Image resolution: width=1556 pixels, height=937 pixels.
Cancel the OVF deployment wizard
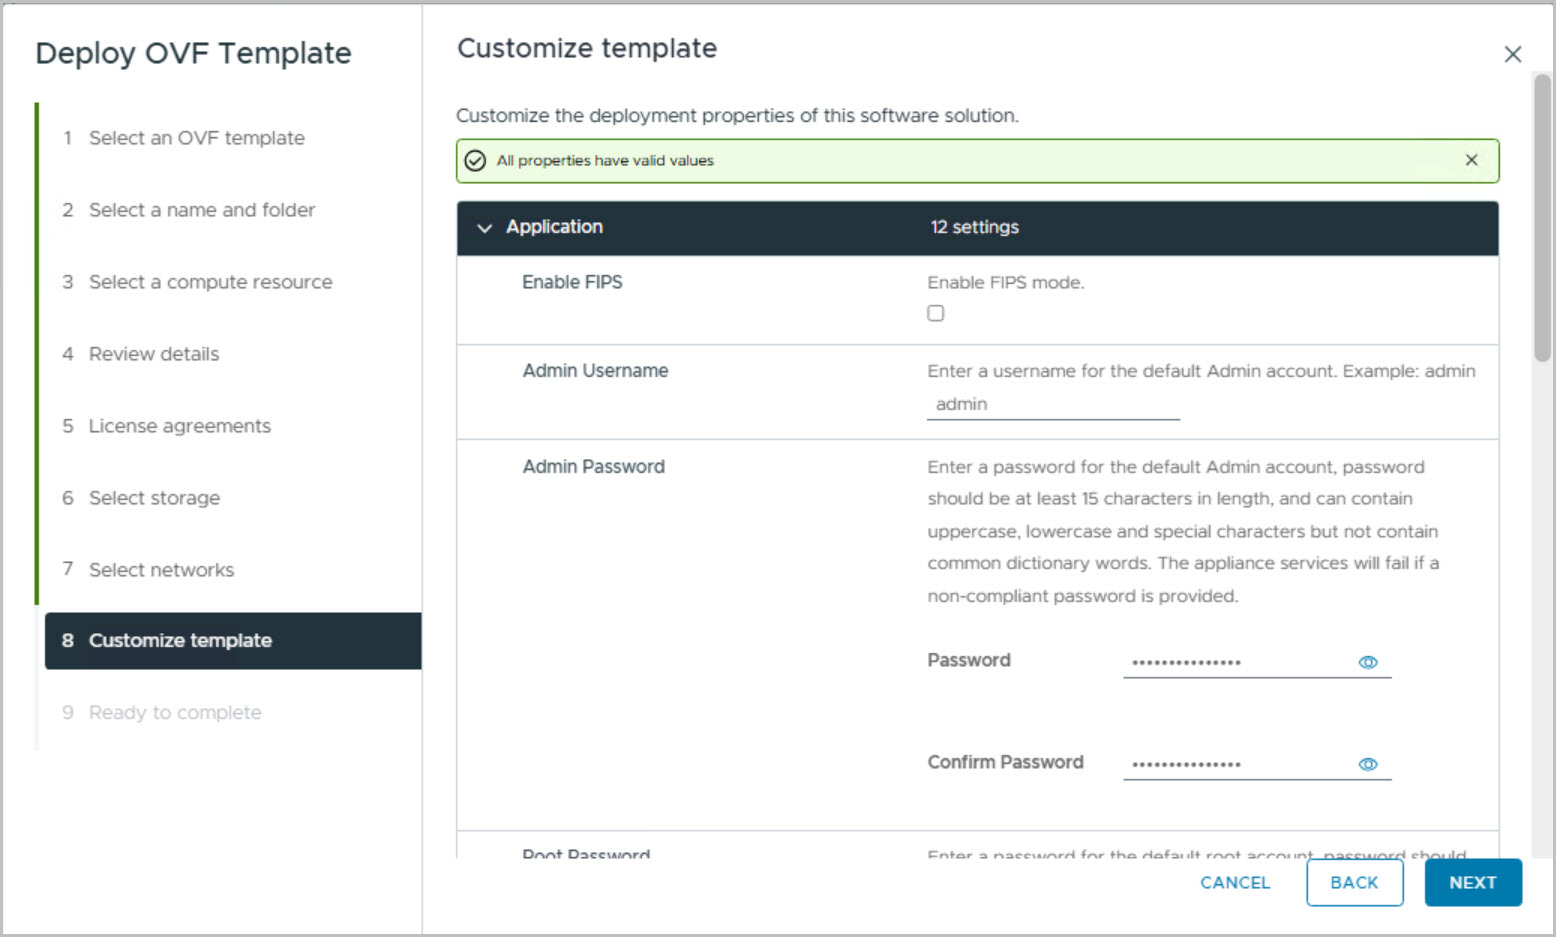pos(1235,882)
